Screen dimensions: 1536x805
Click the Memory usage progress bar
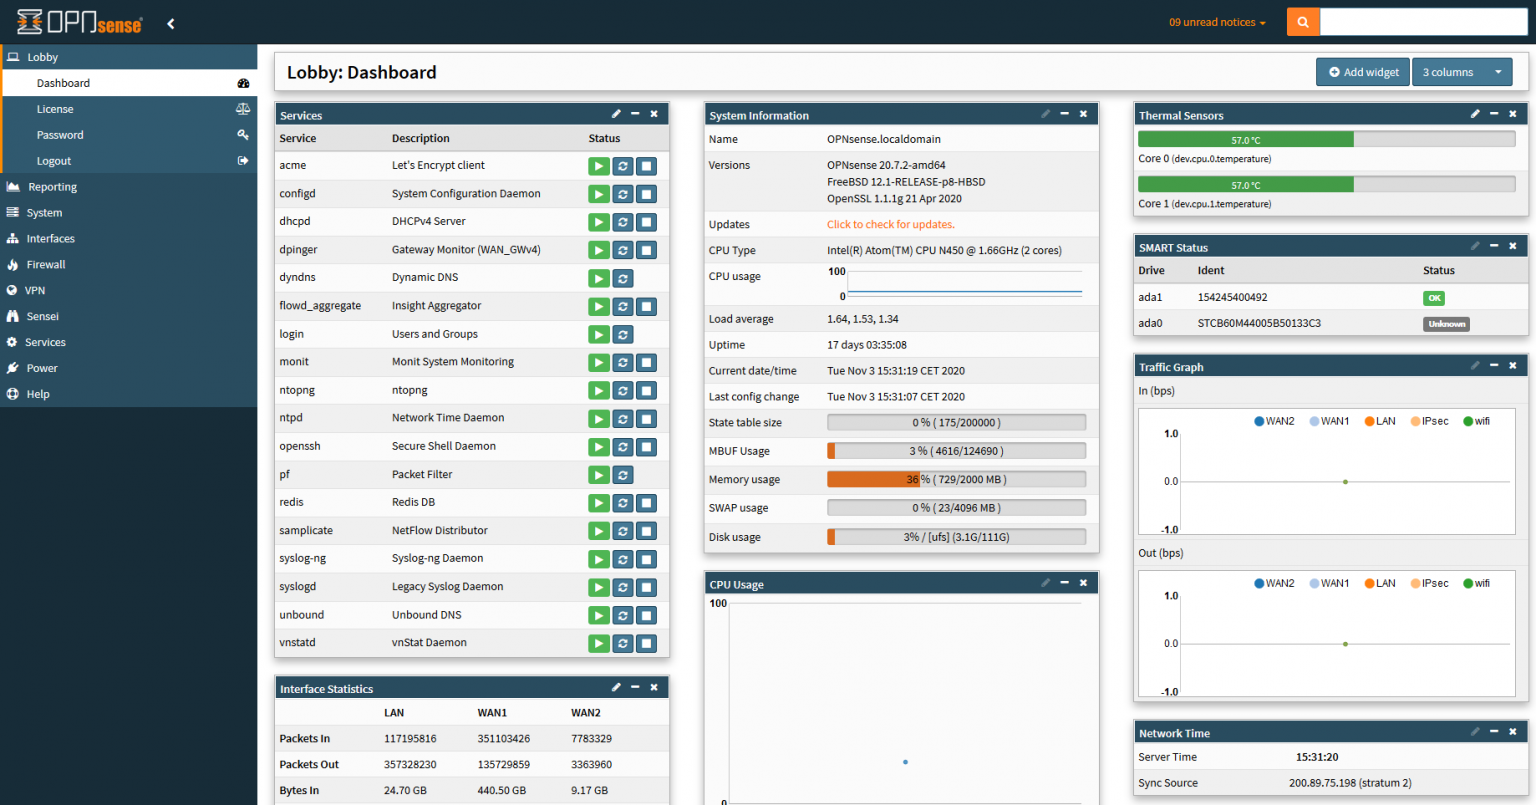click(x=956, y=480)
